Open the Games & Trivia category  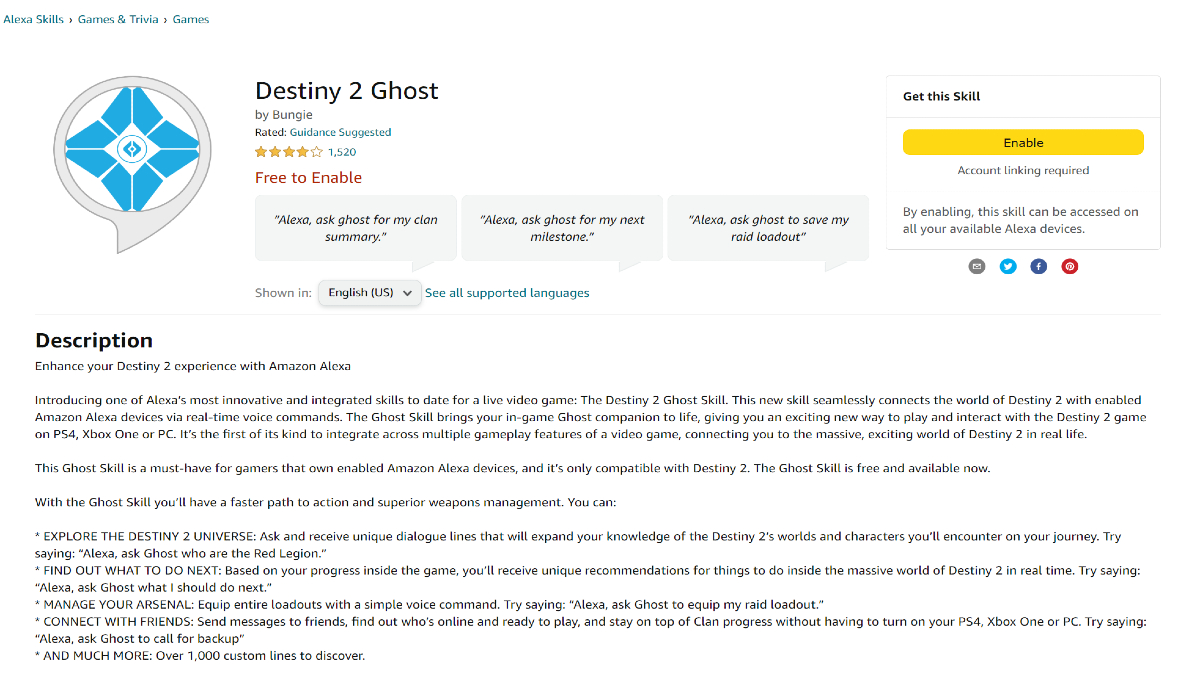click(118, 18)
